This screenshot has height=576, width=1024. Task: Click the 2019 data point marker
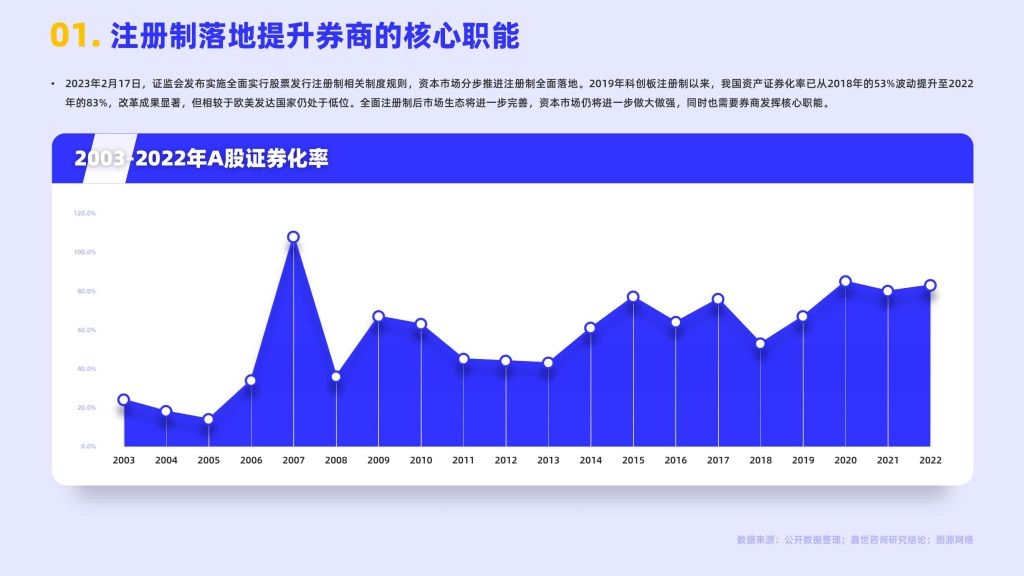803,317
